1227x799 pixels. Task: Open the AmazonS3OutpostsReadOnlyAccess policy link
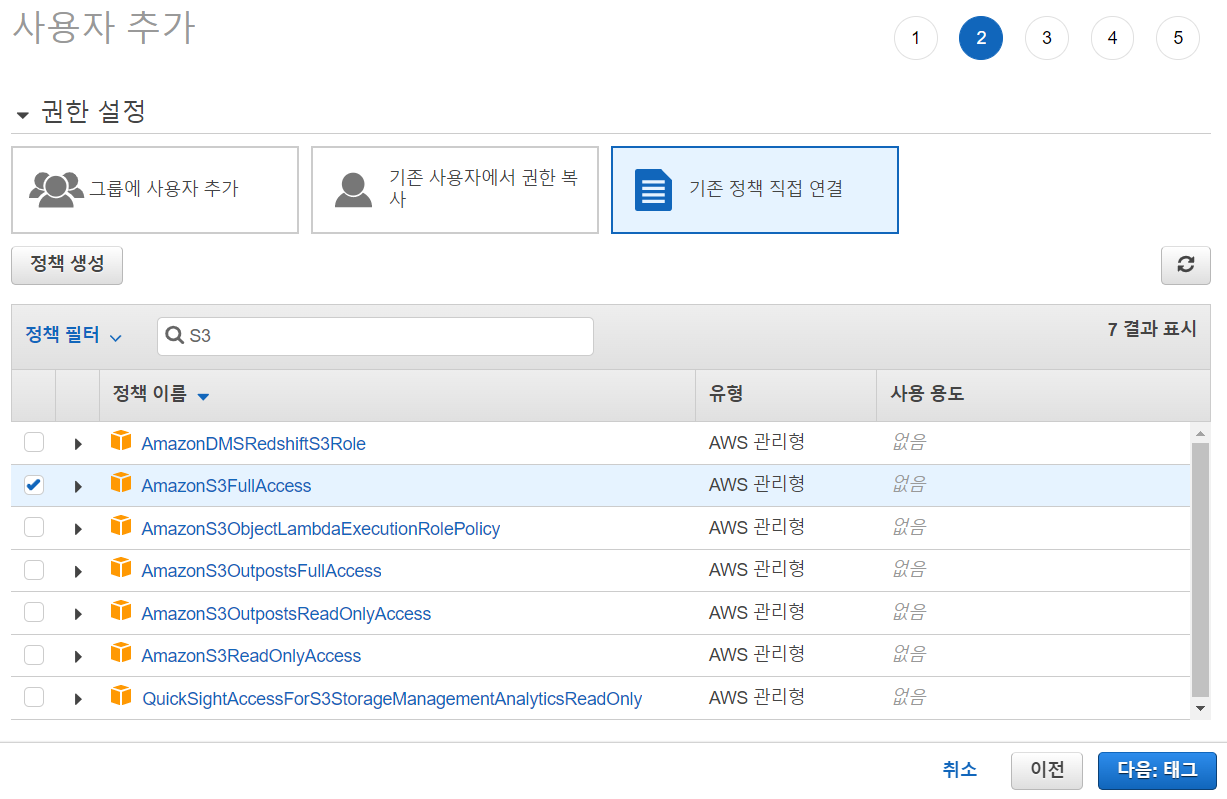point(286,614)
